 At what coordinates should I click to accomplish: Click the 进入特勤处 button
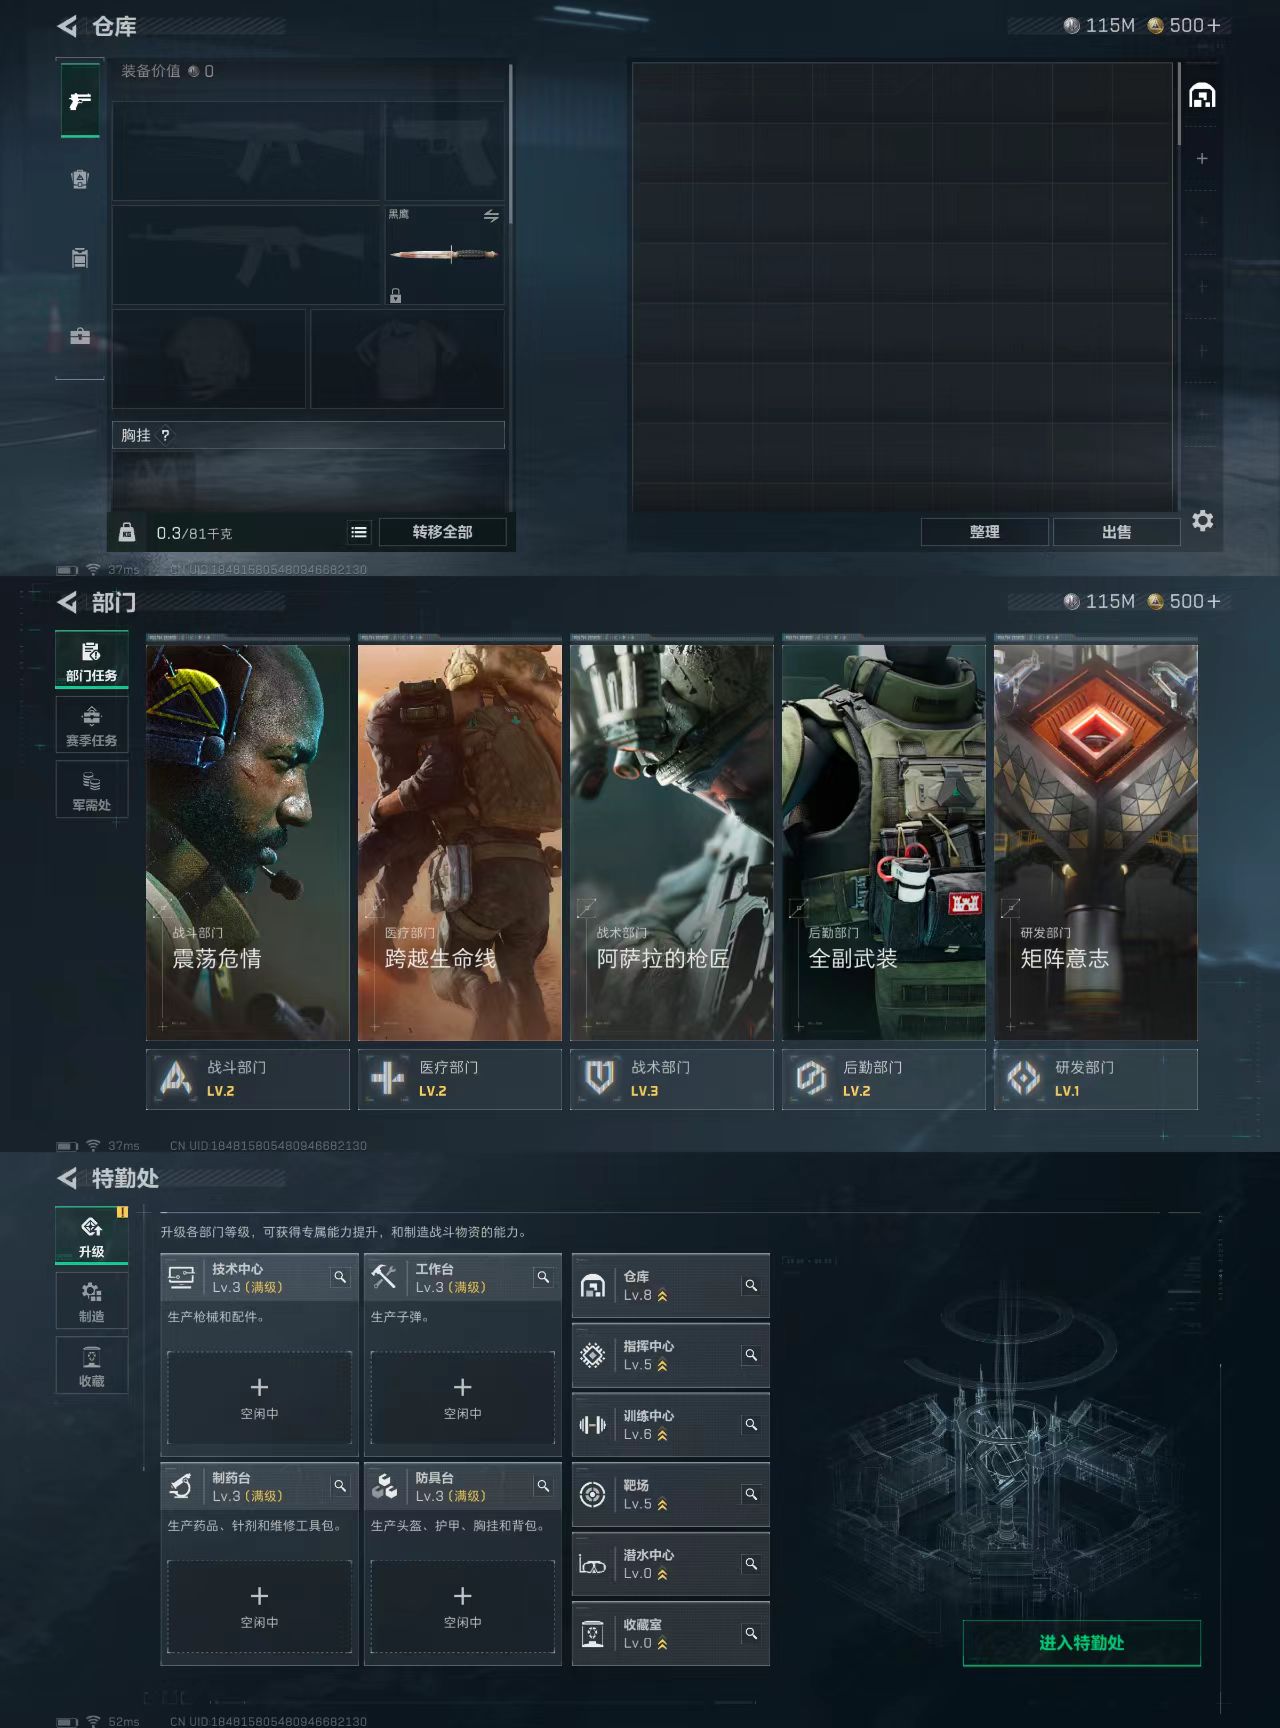(x=1081, y=1643)
